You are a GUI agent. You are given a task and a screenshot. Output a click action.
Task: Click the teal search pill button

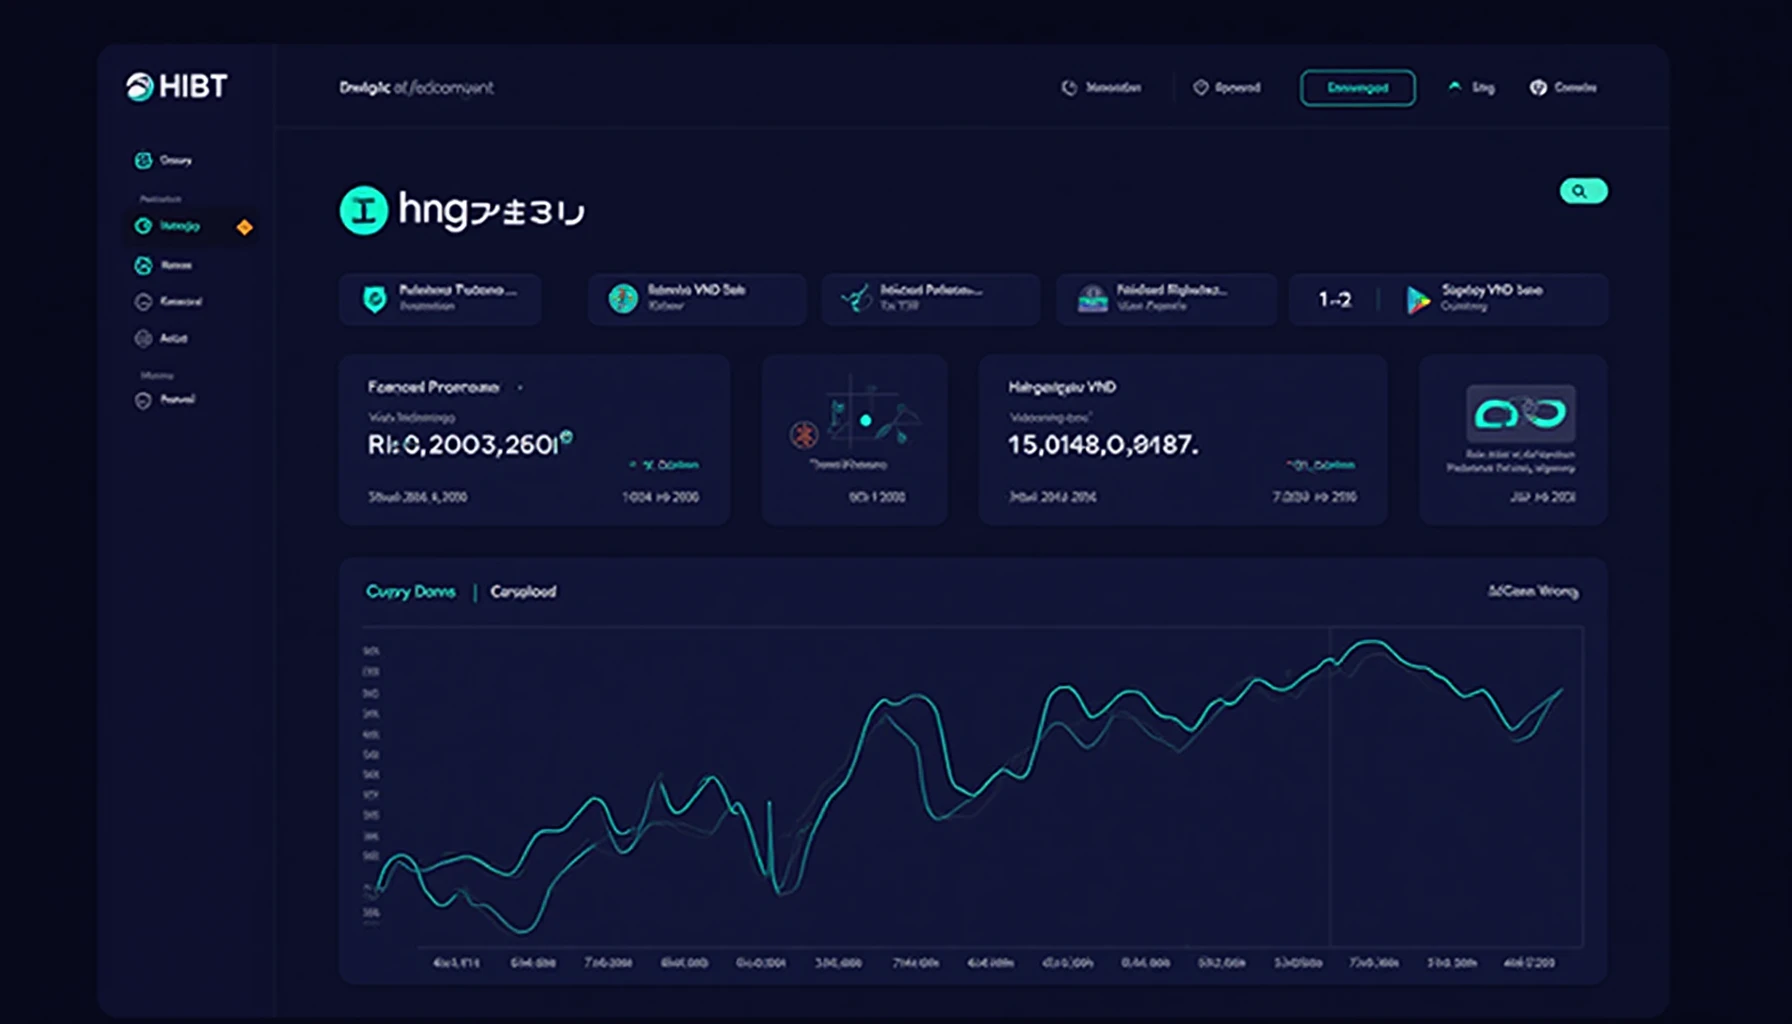click(1583, 191)
